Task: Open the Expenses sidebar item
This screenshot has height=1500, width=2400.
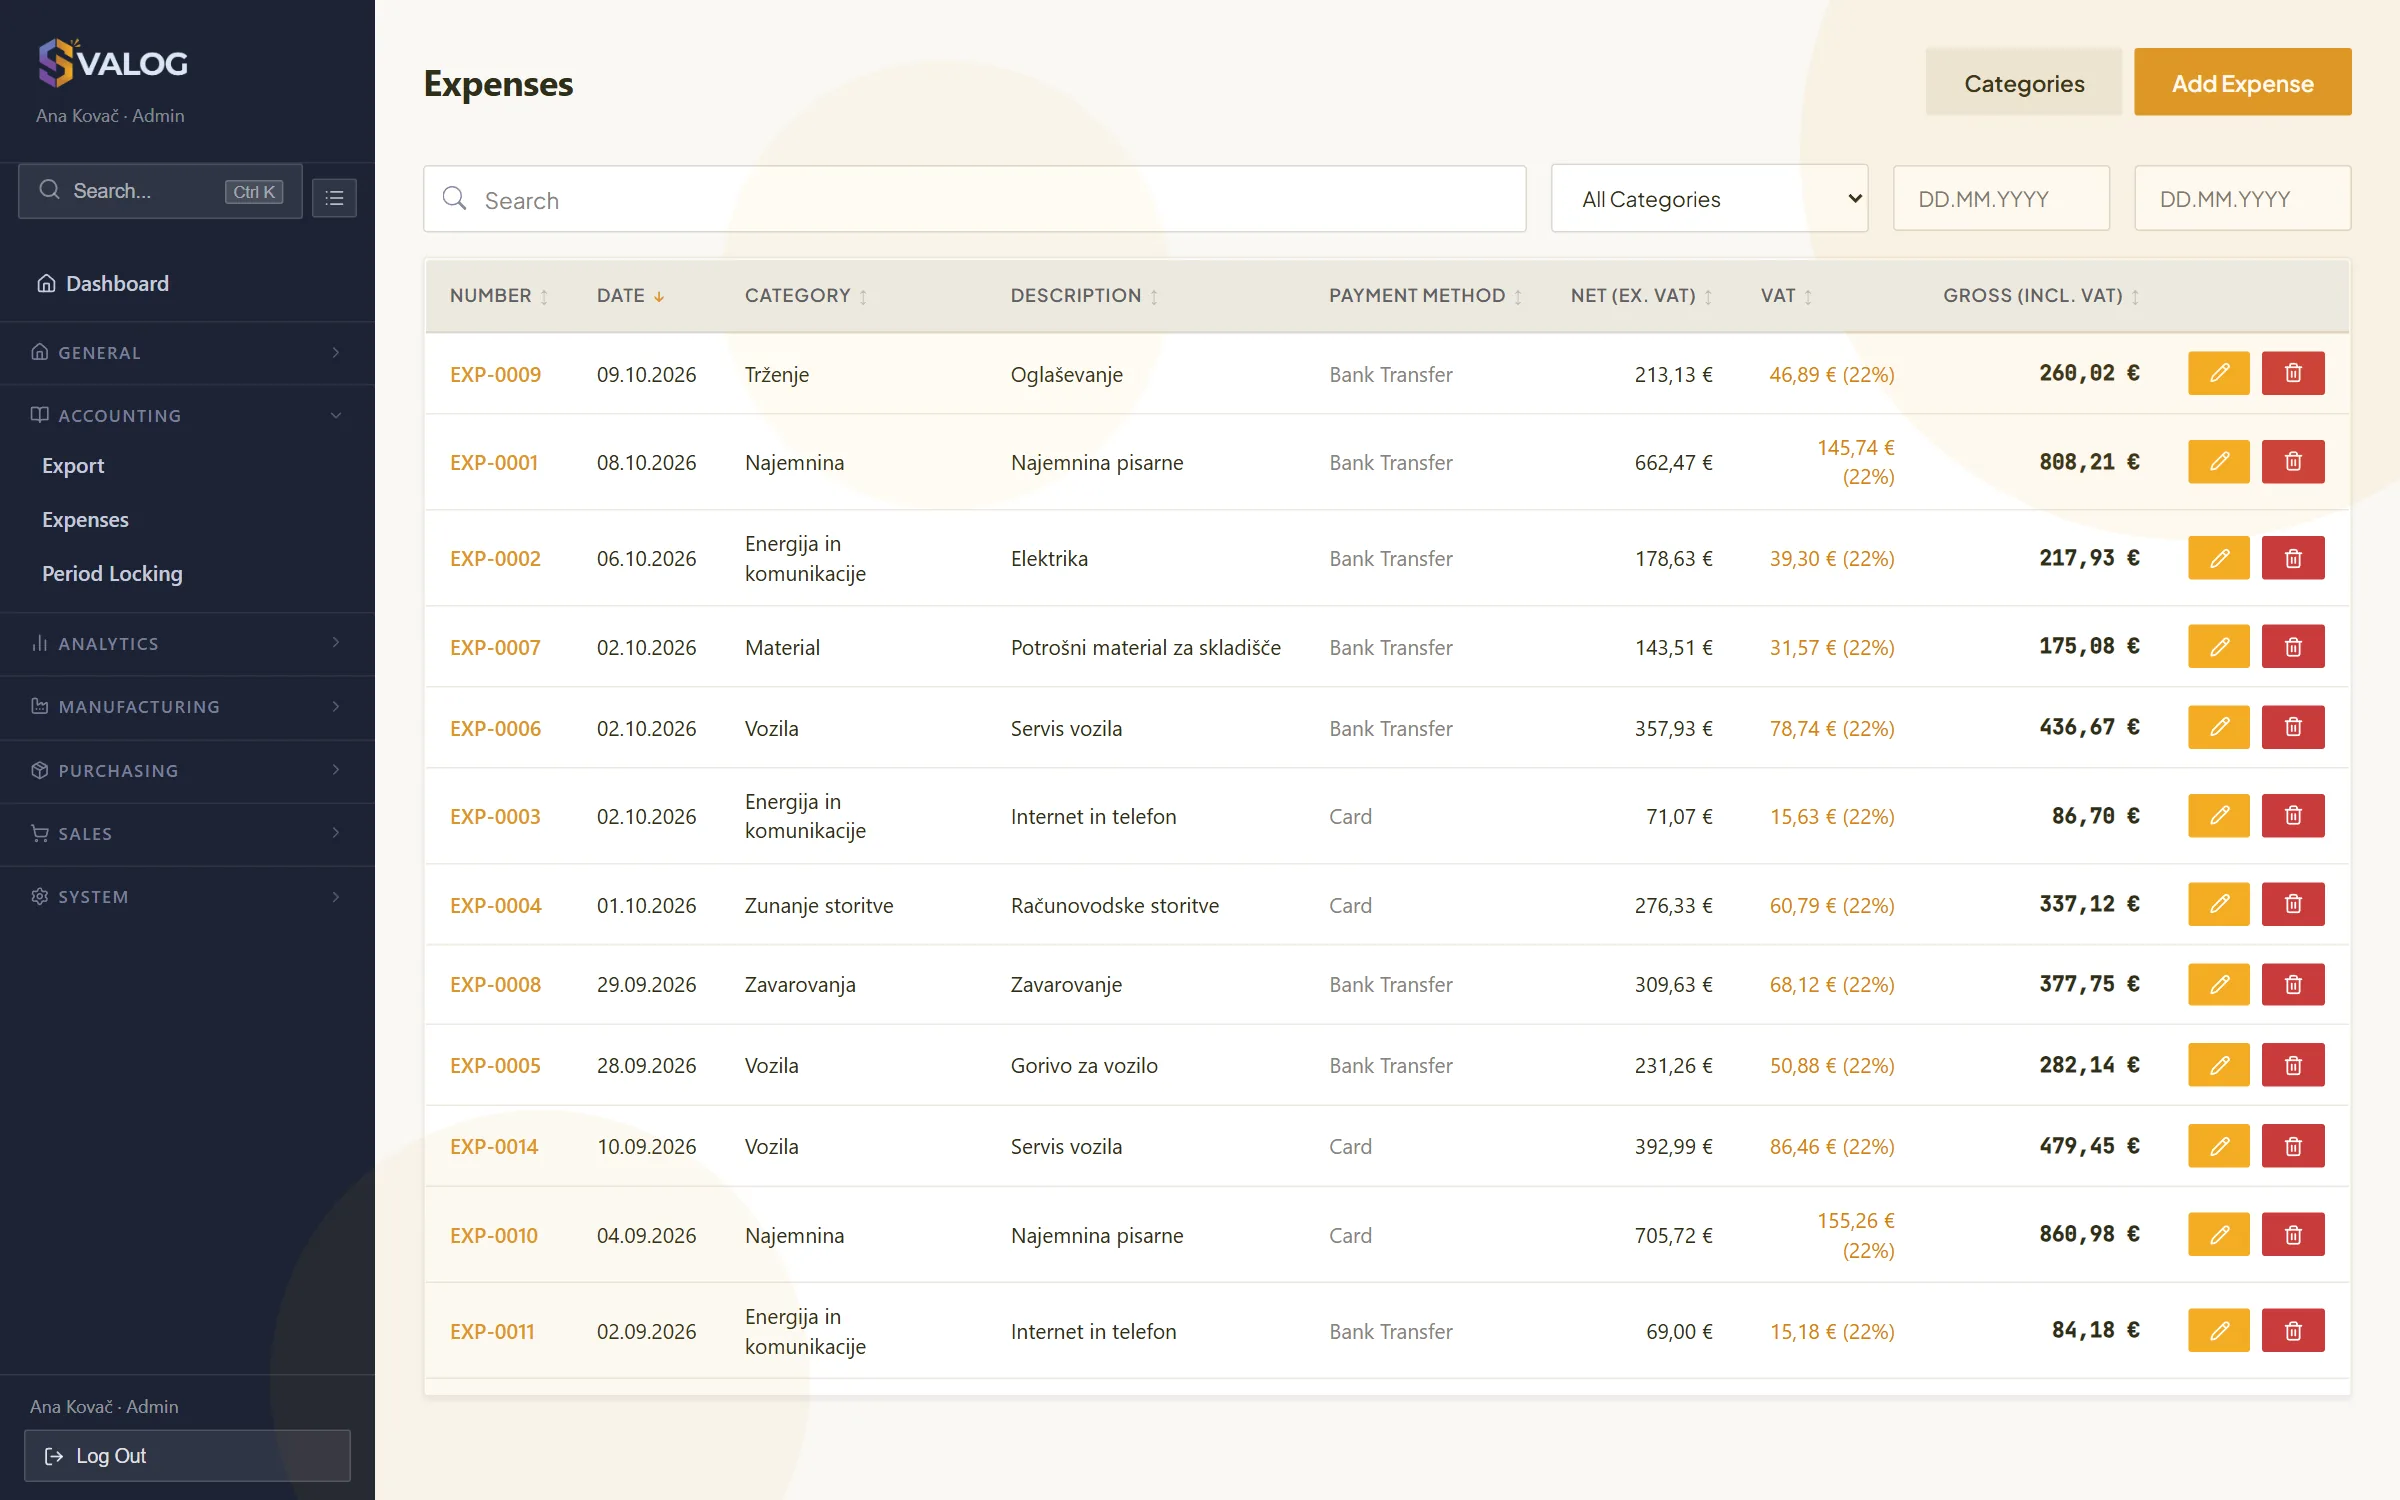Action: [85, 520]
